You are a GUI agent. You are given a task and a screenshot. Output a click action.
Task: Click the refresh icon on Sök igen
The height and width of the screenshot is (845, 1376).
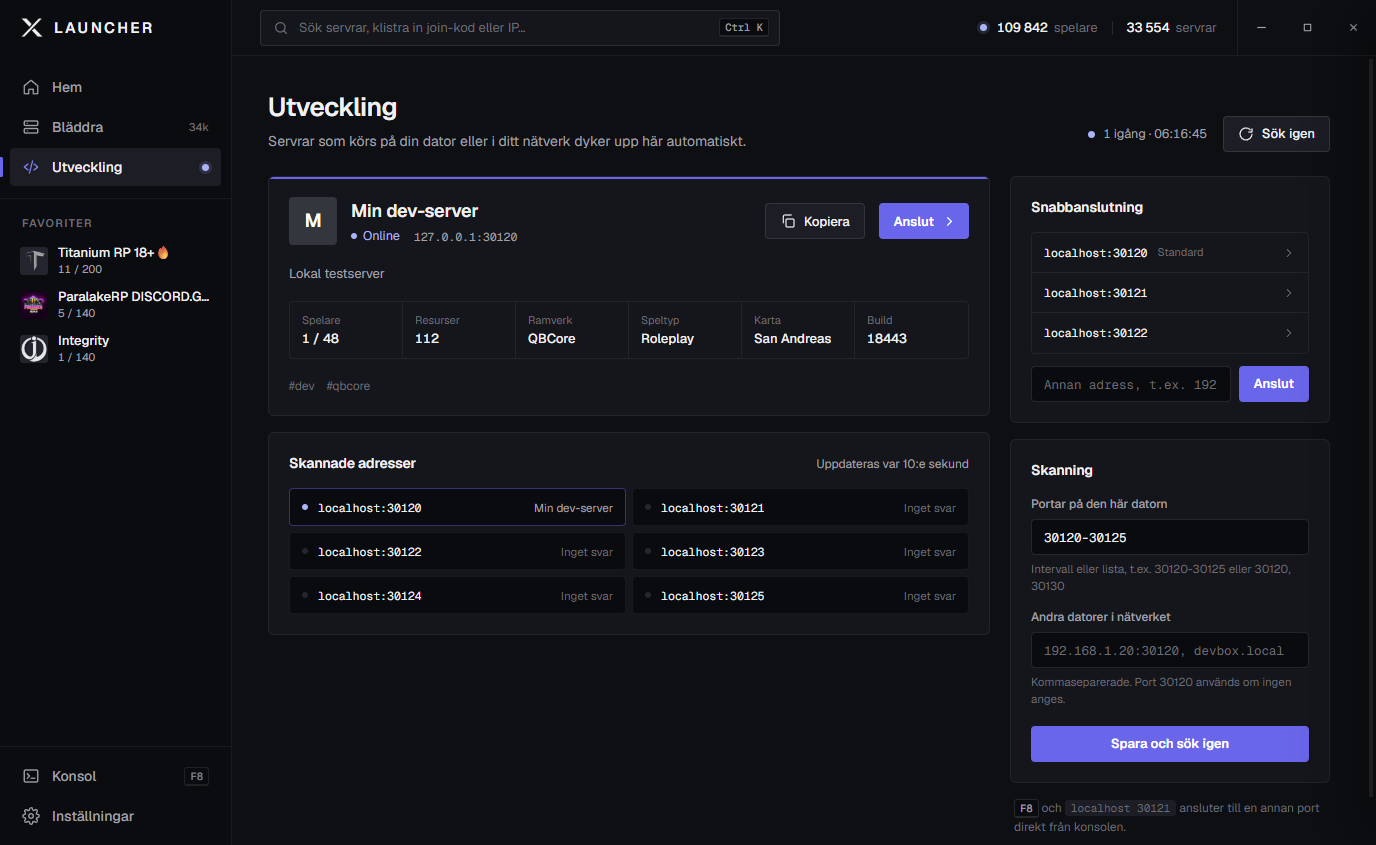coord(1246,134)
